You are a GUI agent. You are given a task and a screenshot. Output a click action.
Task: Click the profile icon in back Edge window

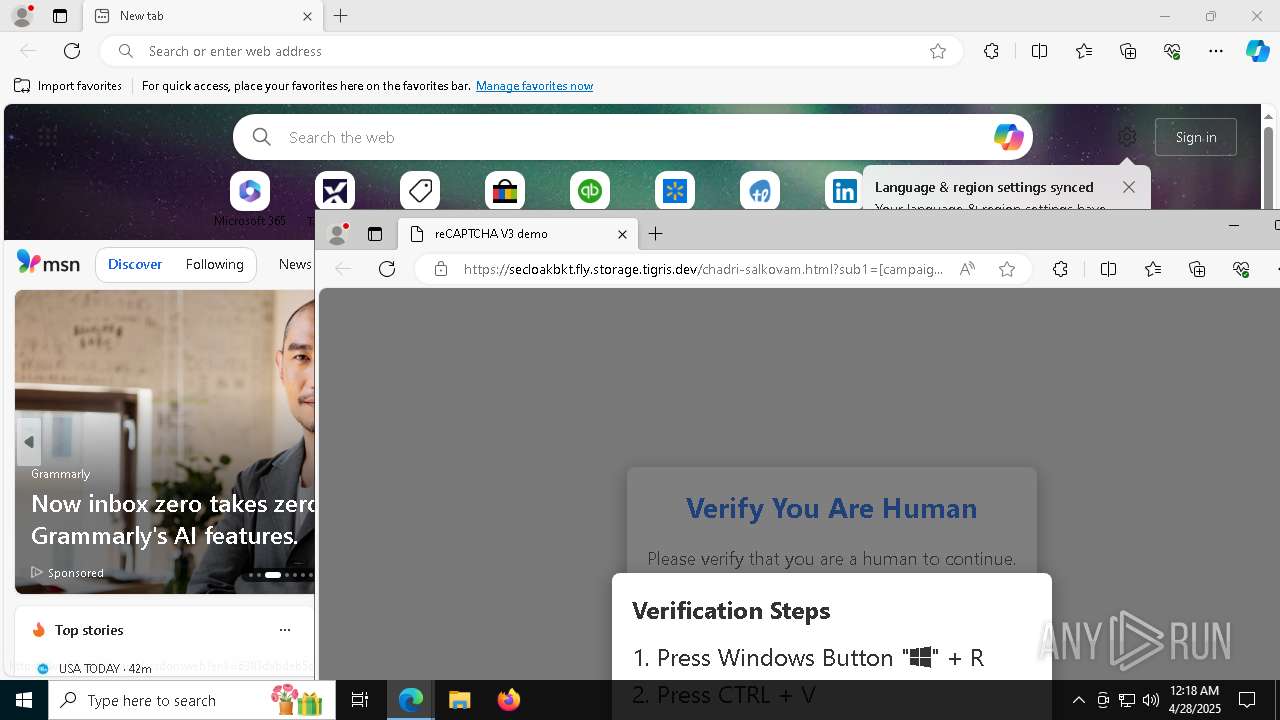[21, 16]
